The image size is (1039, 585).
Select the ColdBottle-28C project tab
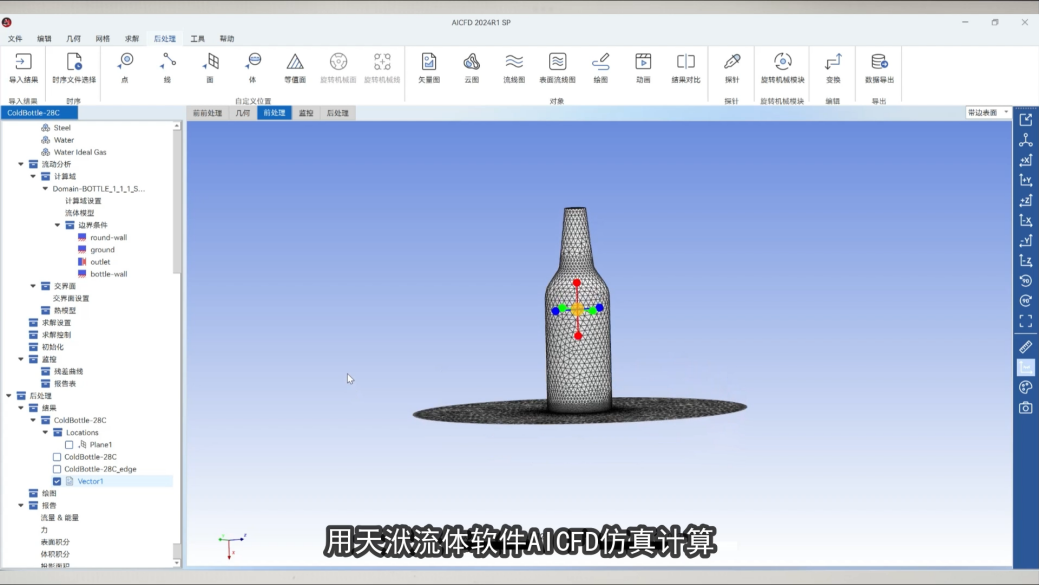click(39, 113)
